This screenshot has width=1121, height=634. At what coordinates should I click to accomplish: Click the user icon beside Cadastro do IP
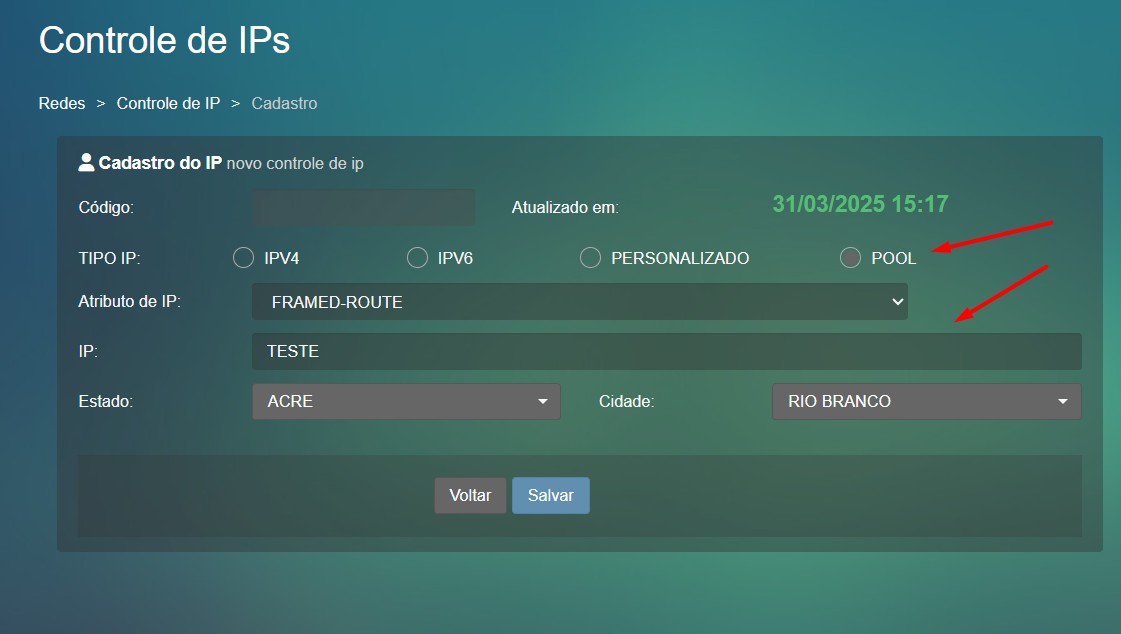86,163
